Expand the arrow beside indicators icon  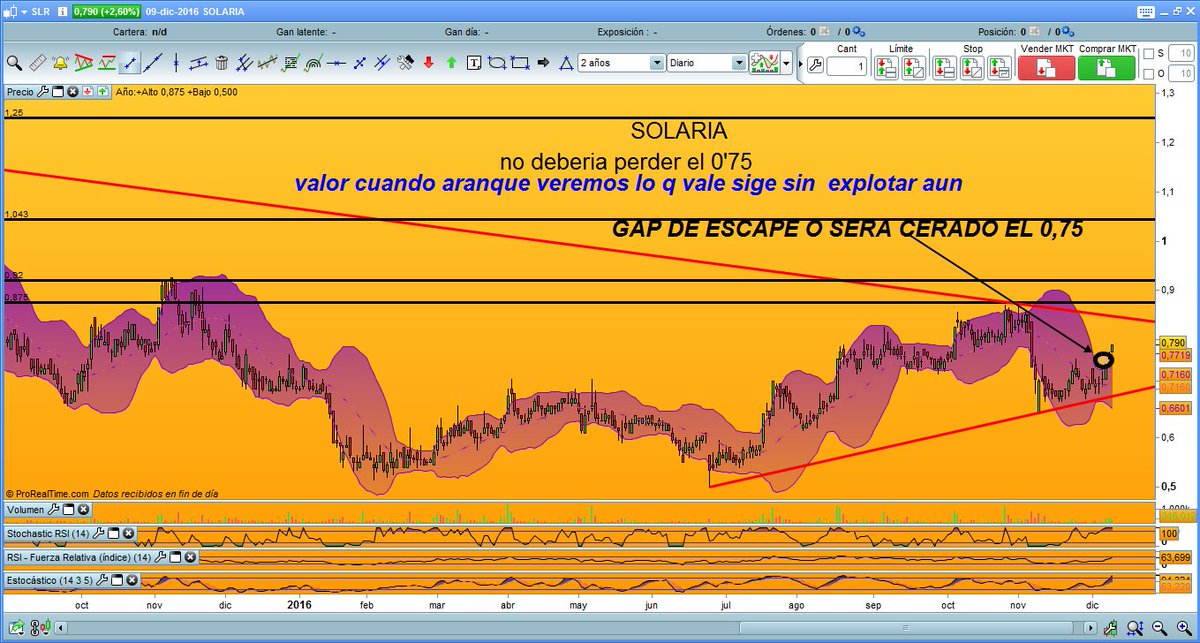[787, 63]
